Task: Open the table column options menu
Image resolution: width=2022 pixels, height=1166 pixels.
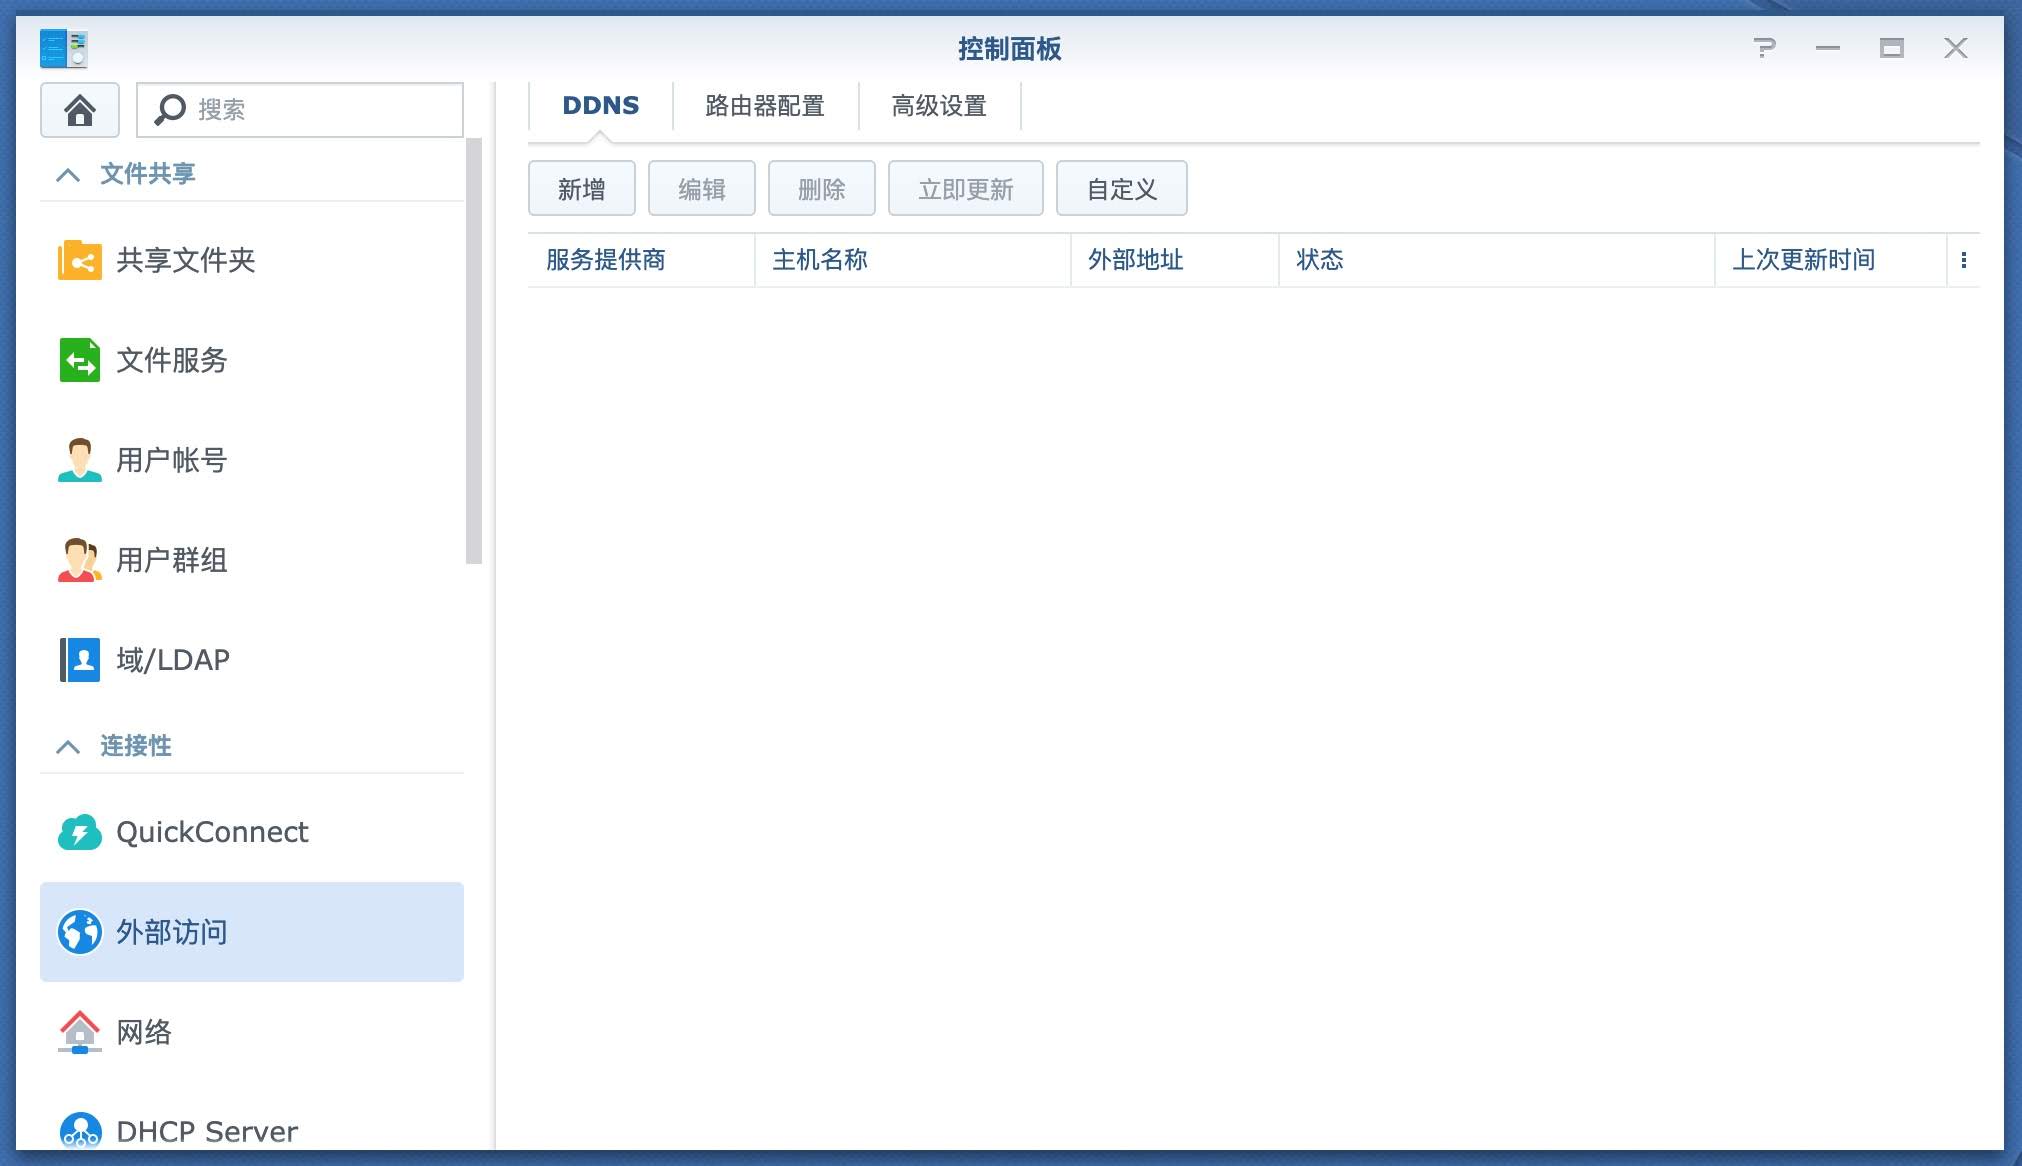Action: [x=1964, y=260]
